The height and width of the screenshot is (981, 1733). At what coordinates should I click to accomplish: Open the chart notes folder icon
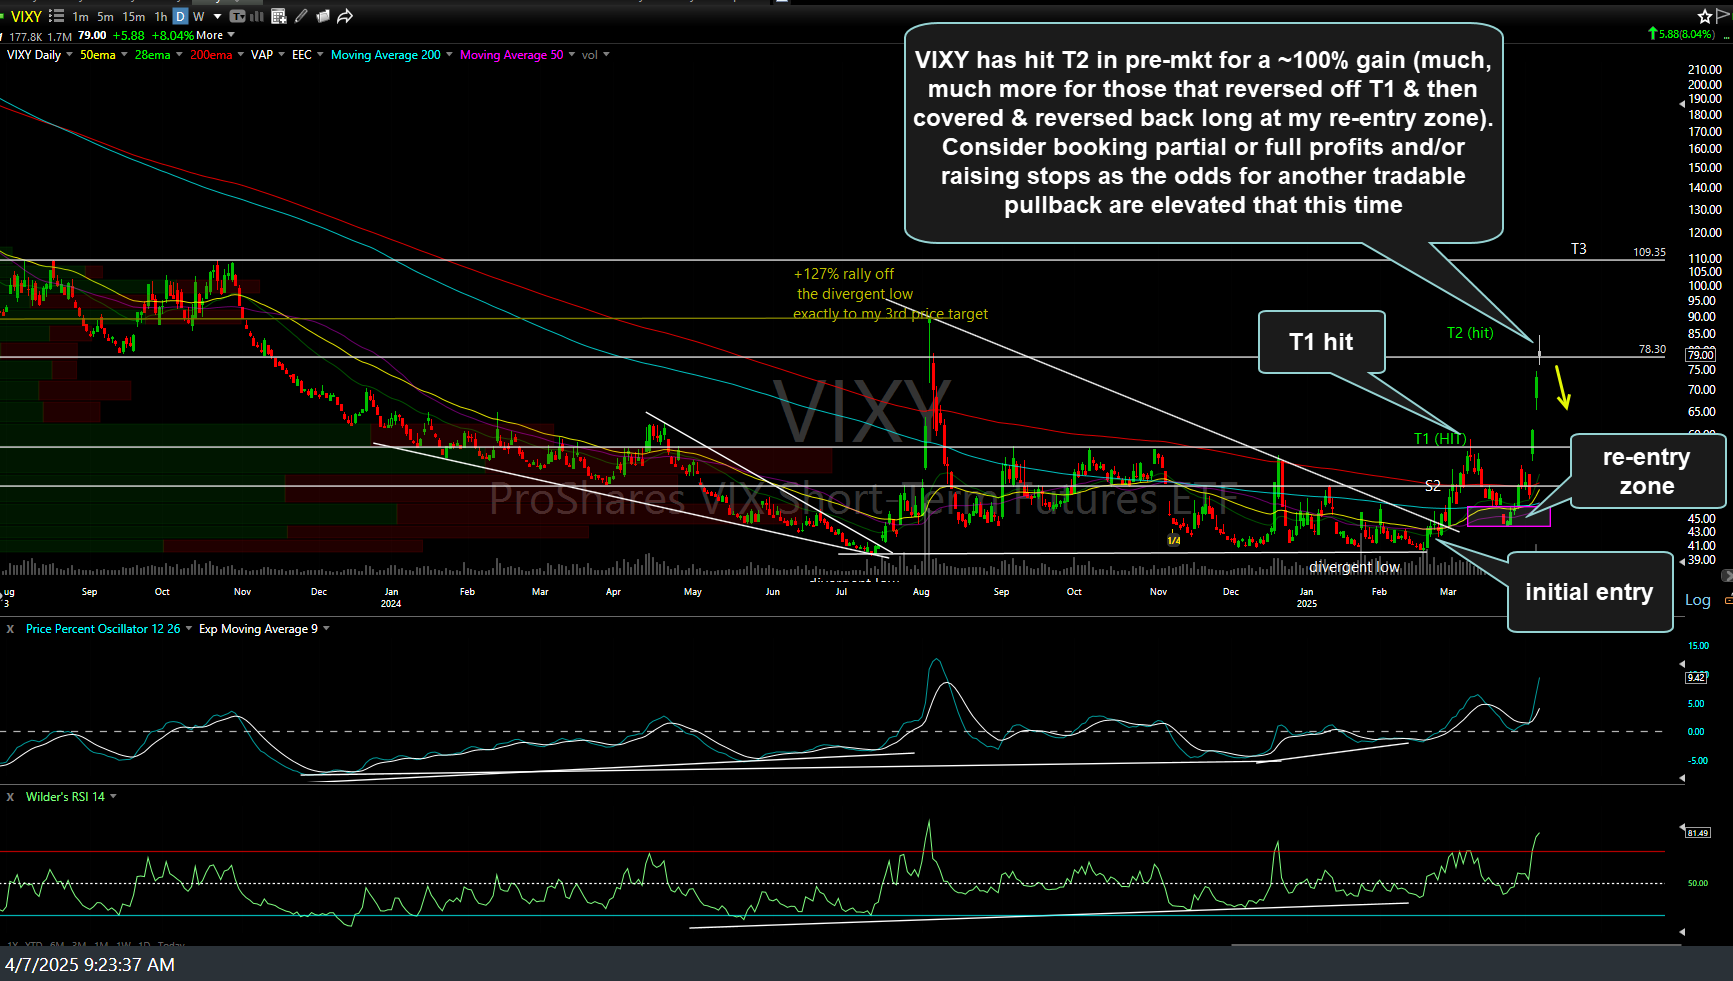coord(323,16)
